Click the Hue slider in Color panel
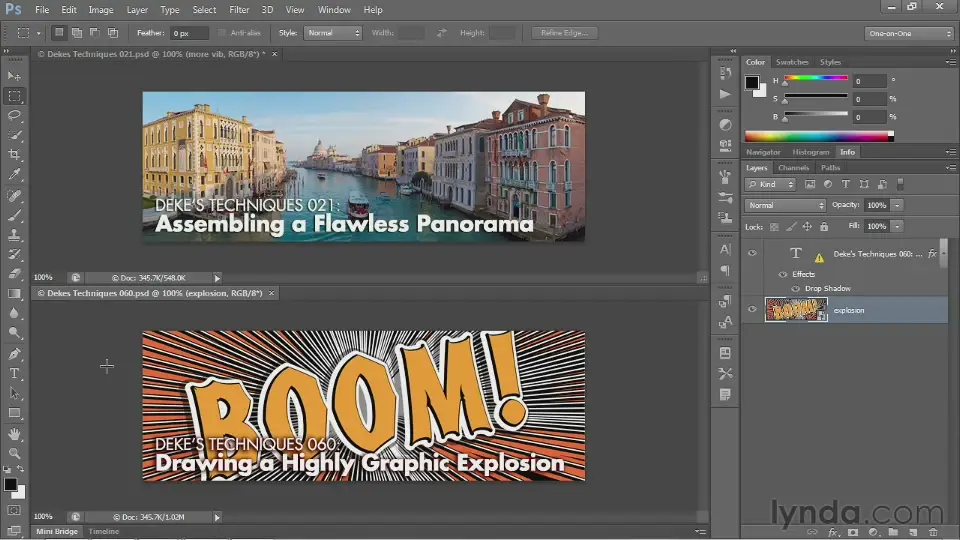 tap(816, 78)
